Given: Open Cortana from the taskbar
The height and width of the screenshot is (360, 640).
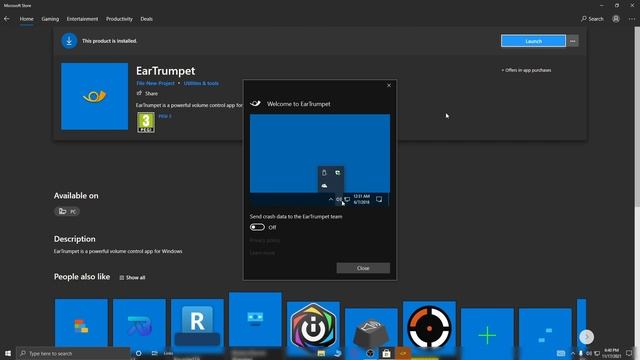Looking at the screenshot, I should [x=138, y=353].
